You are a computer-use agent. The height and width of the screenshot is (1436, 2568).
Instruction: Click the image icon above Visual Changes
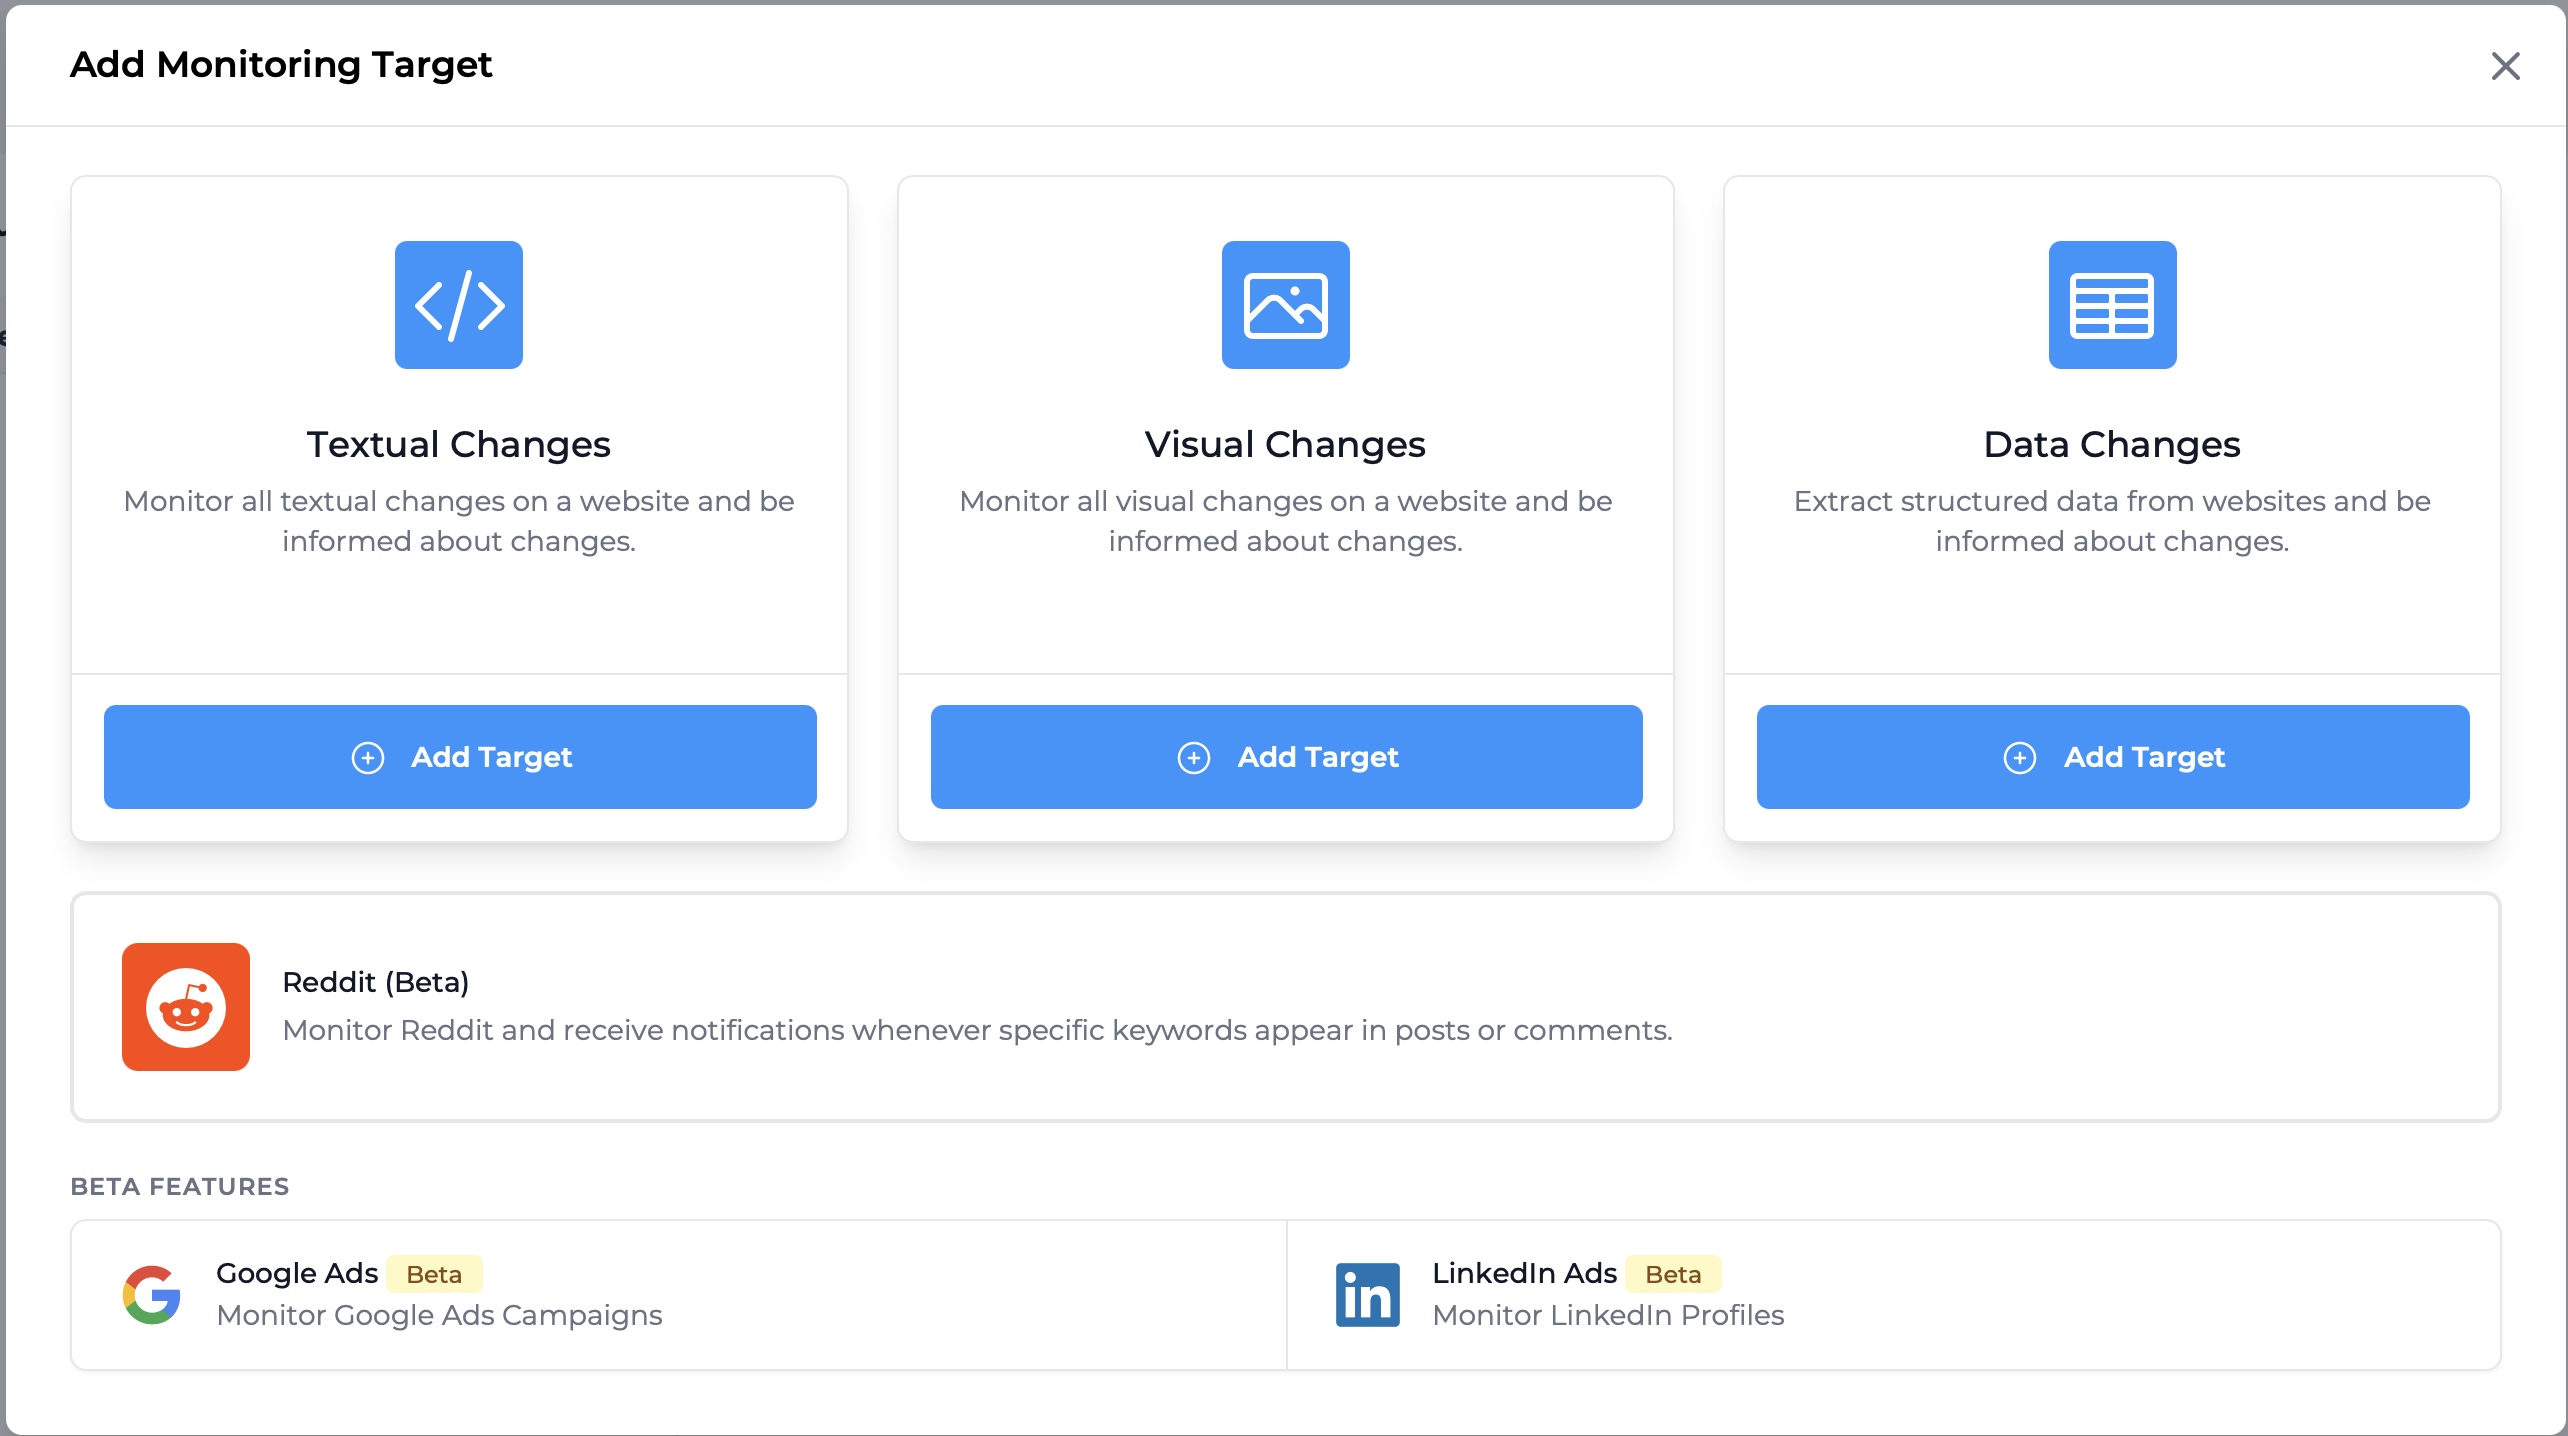pos(1285,305)
